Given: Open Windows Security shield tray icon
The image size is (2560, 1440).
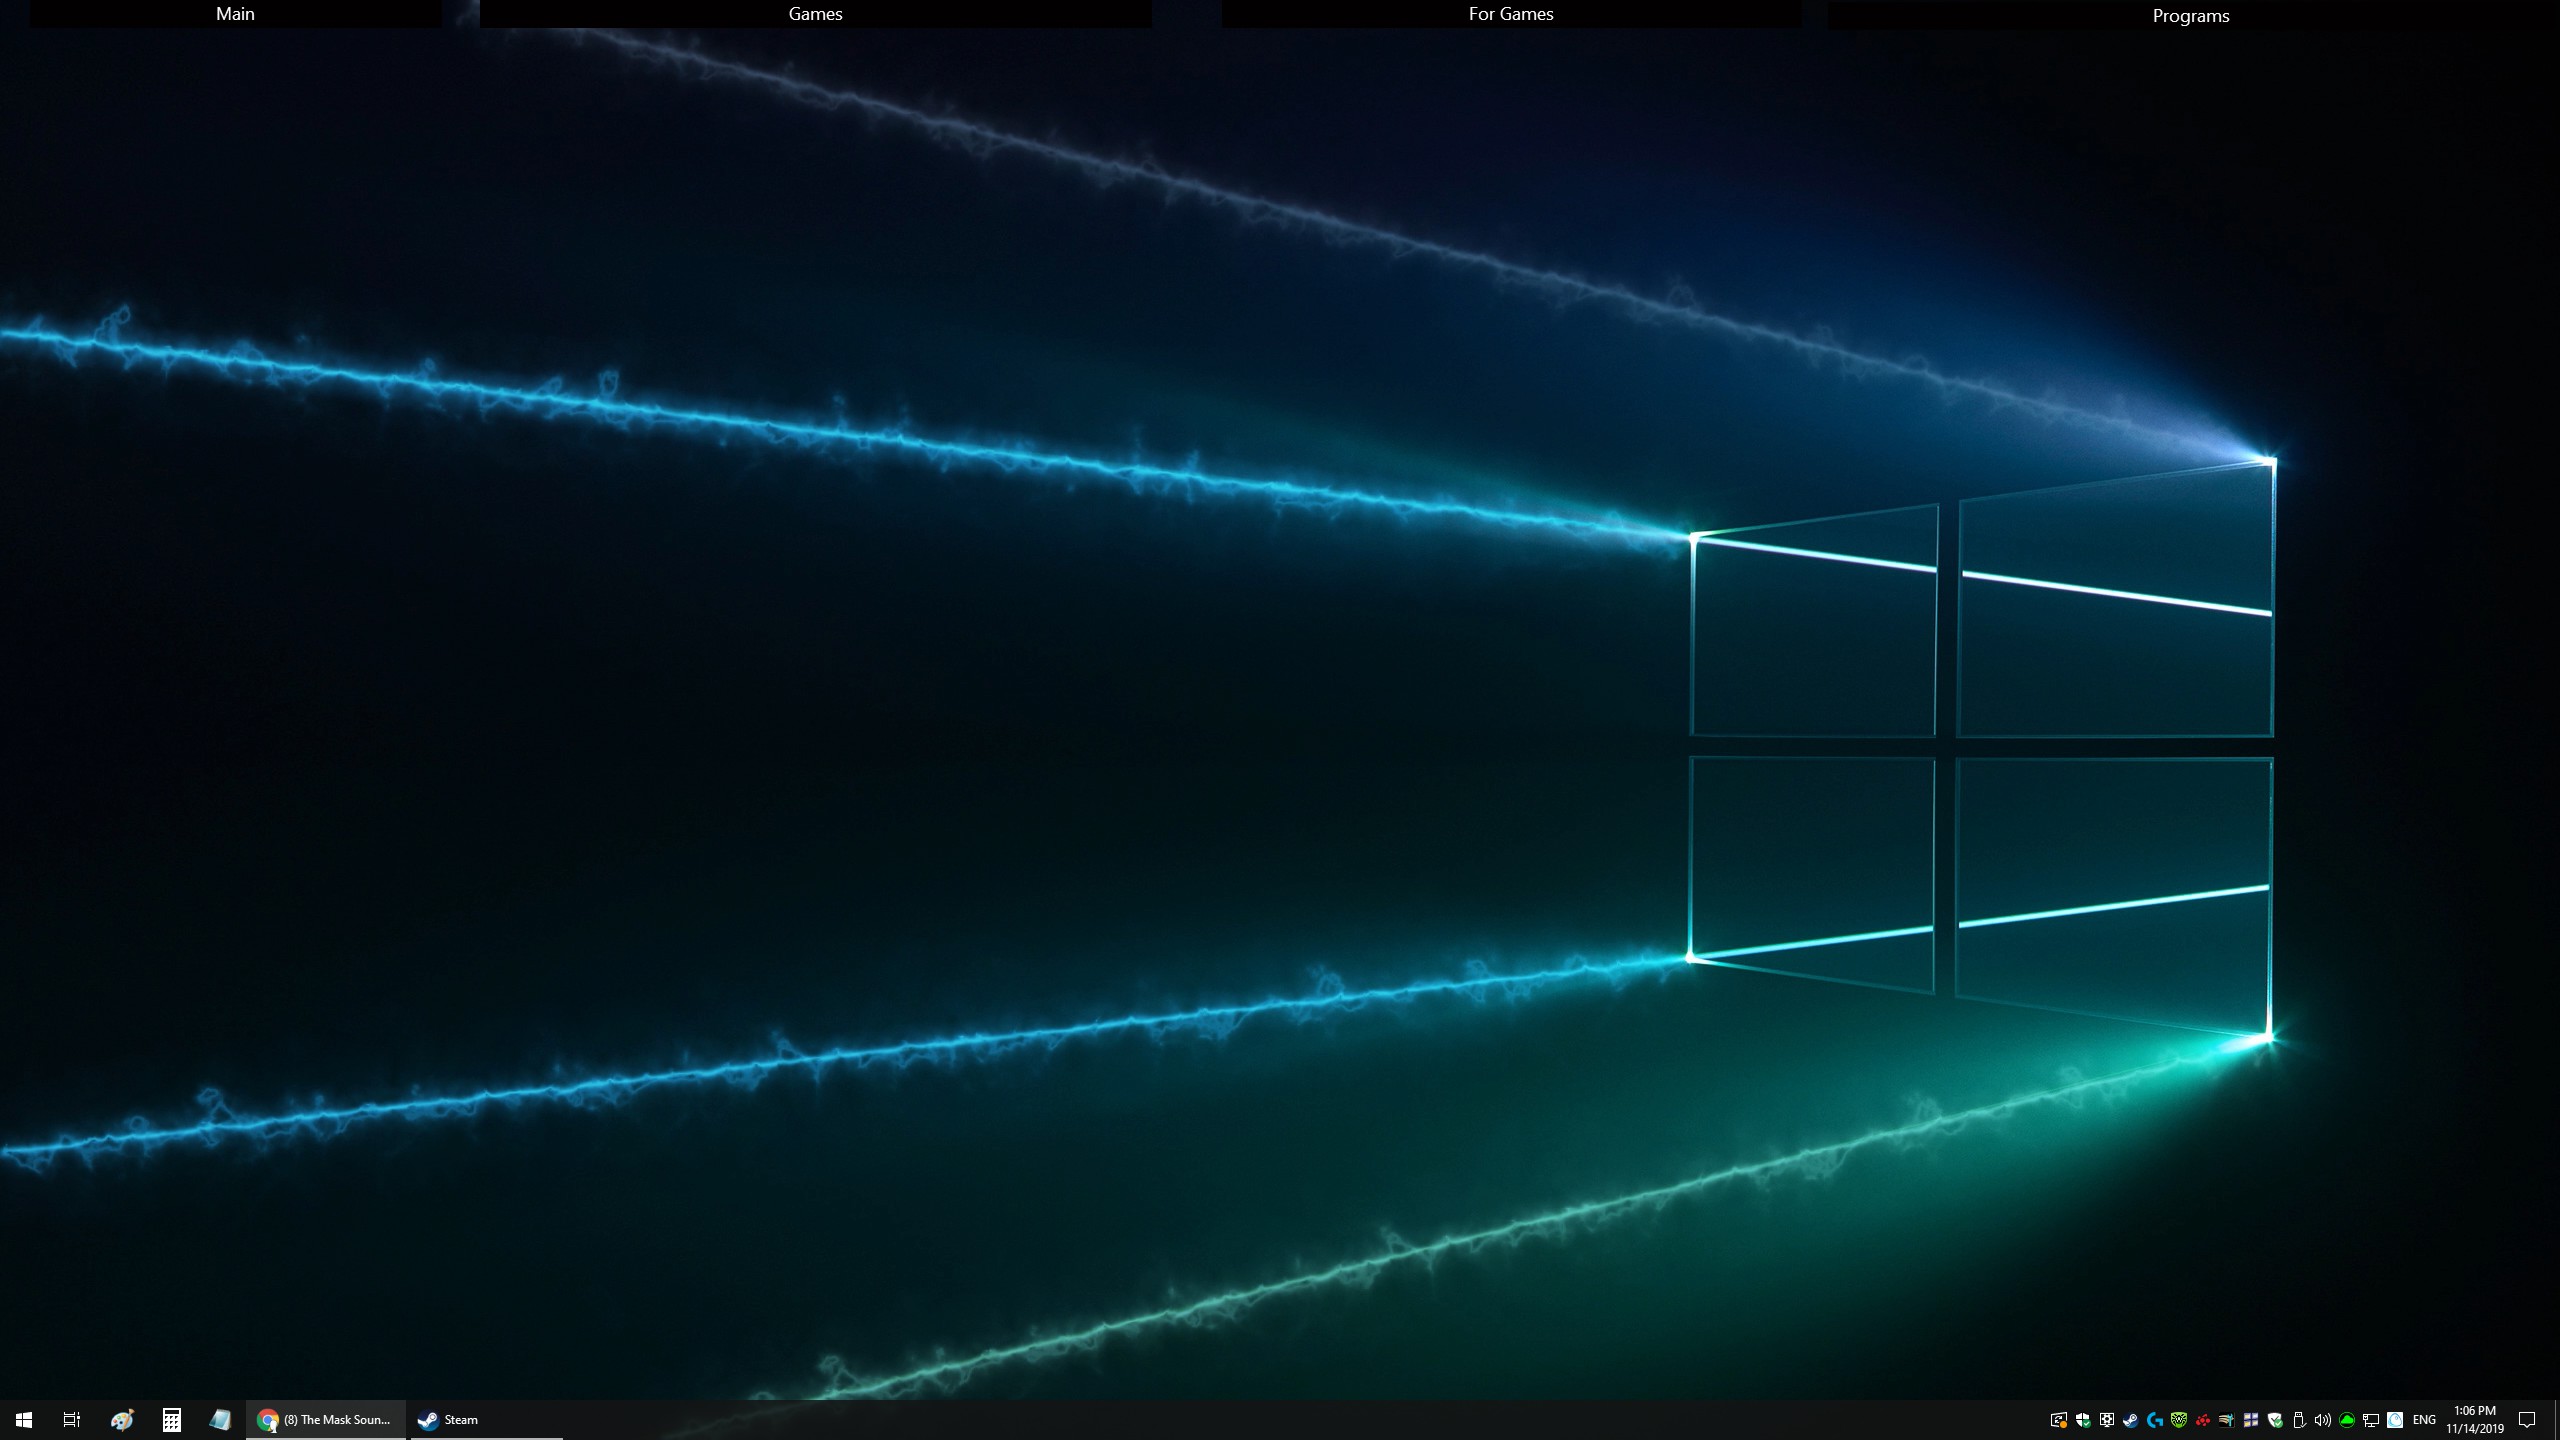Looking at the screenshot, I should 2083,1420.
